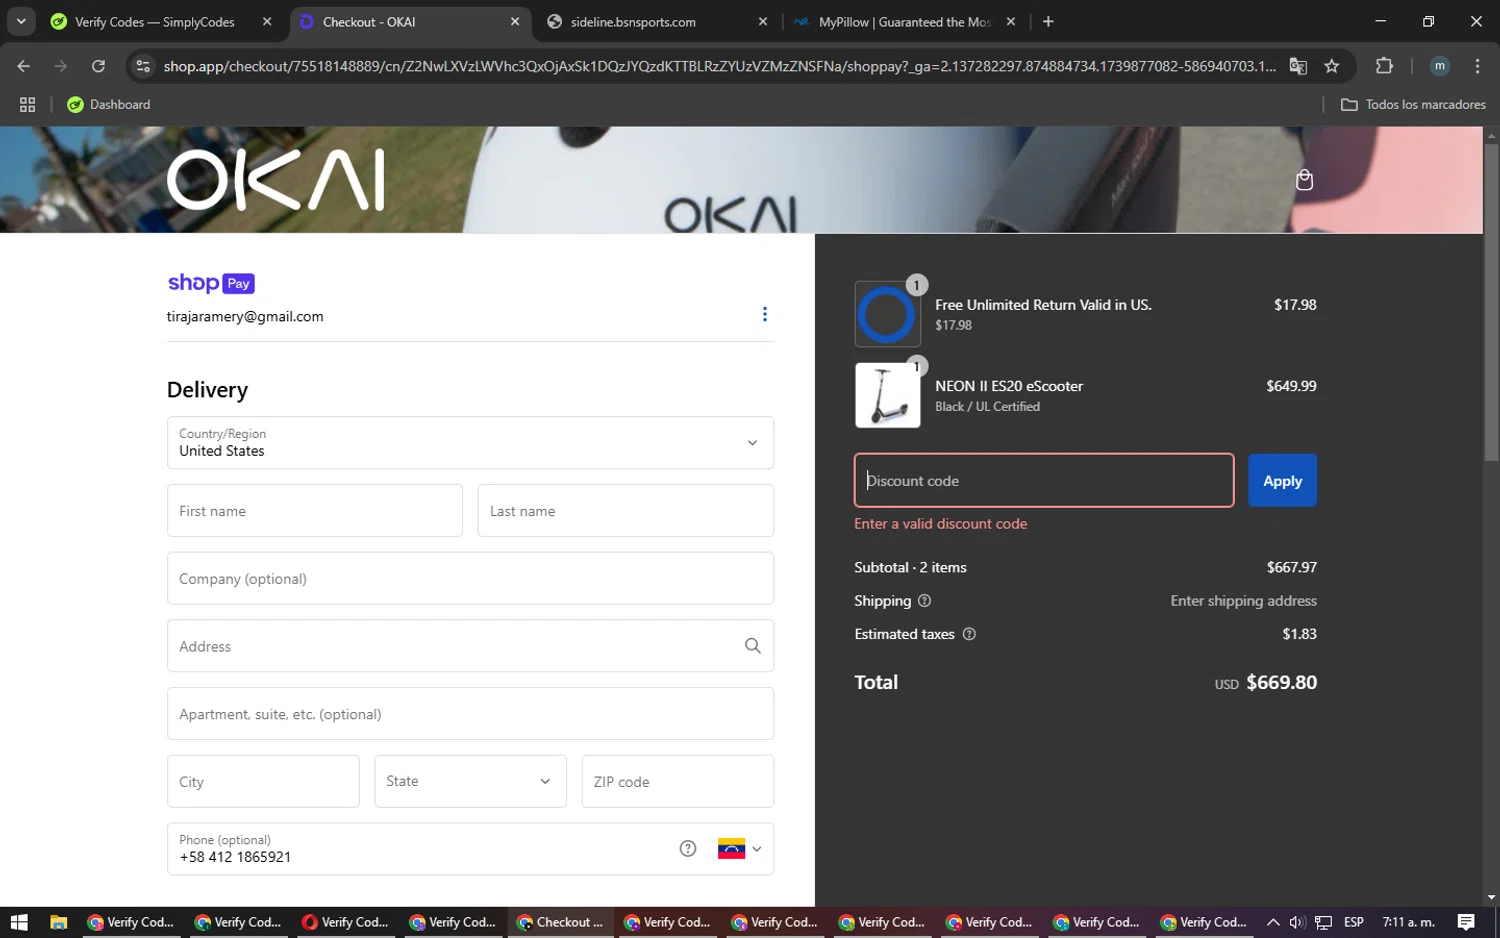This screenshot has width=1500, height=938.
Task: Click the Last name field
Action: tap(626, 511)
